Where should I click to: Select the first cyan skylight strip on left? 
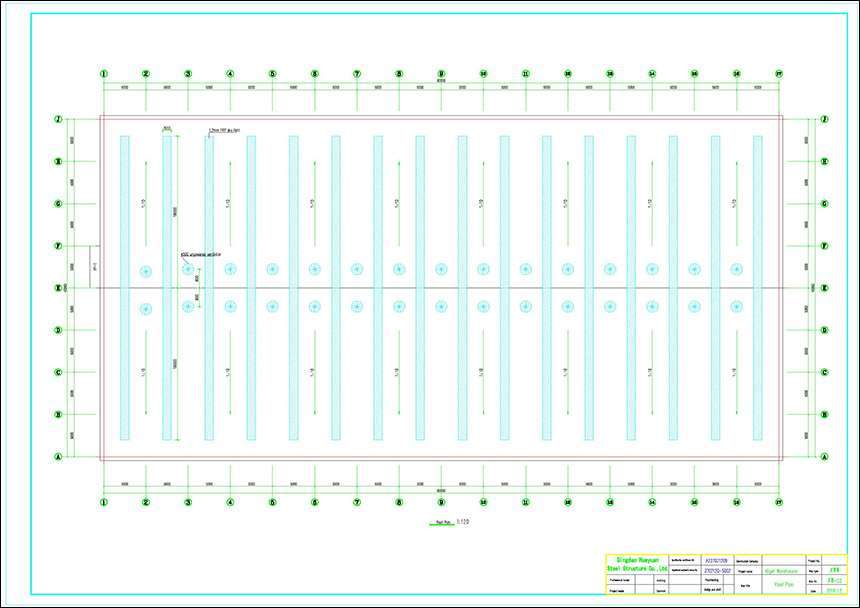[x=125, y=288]
